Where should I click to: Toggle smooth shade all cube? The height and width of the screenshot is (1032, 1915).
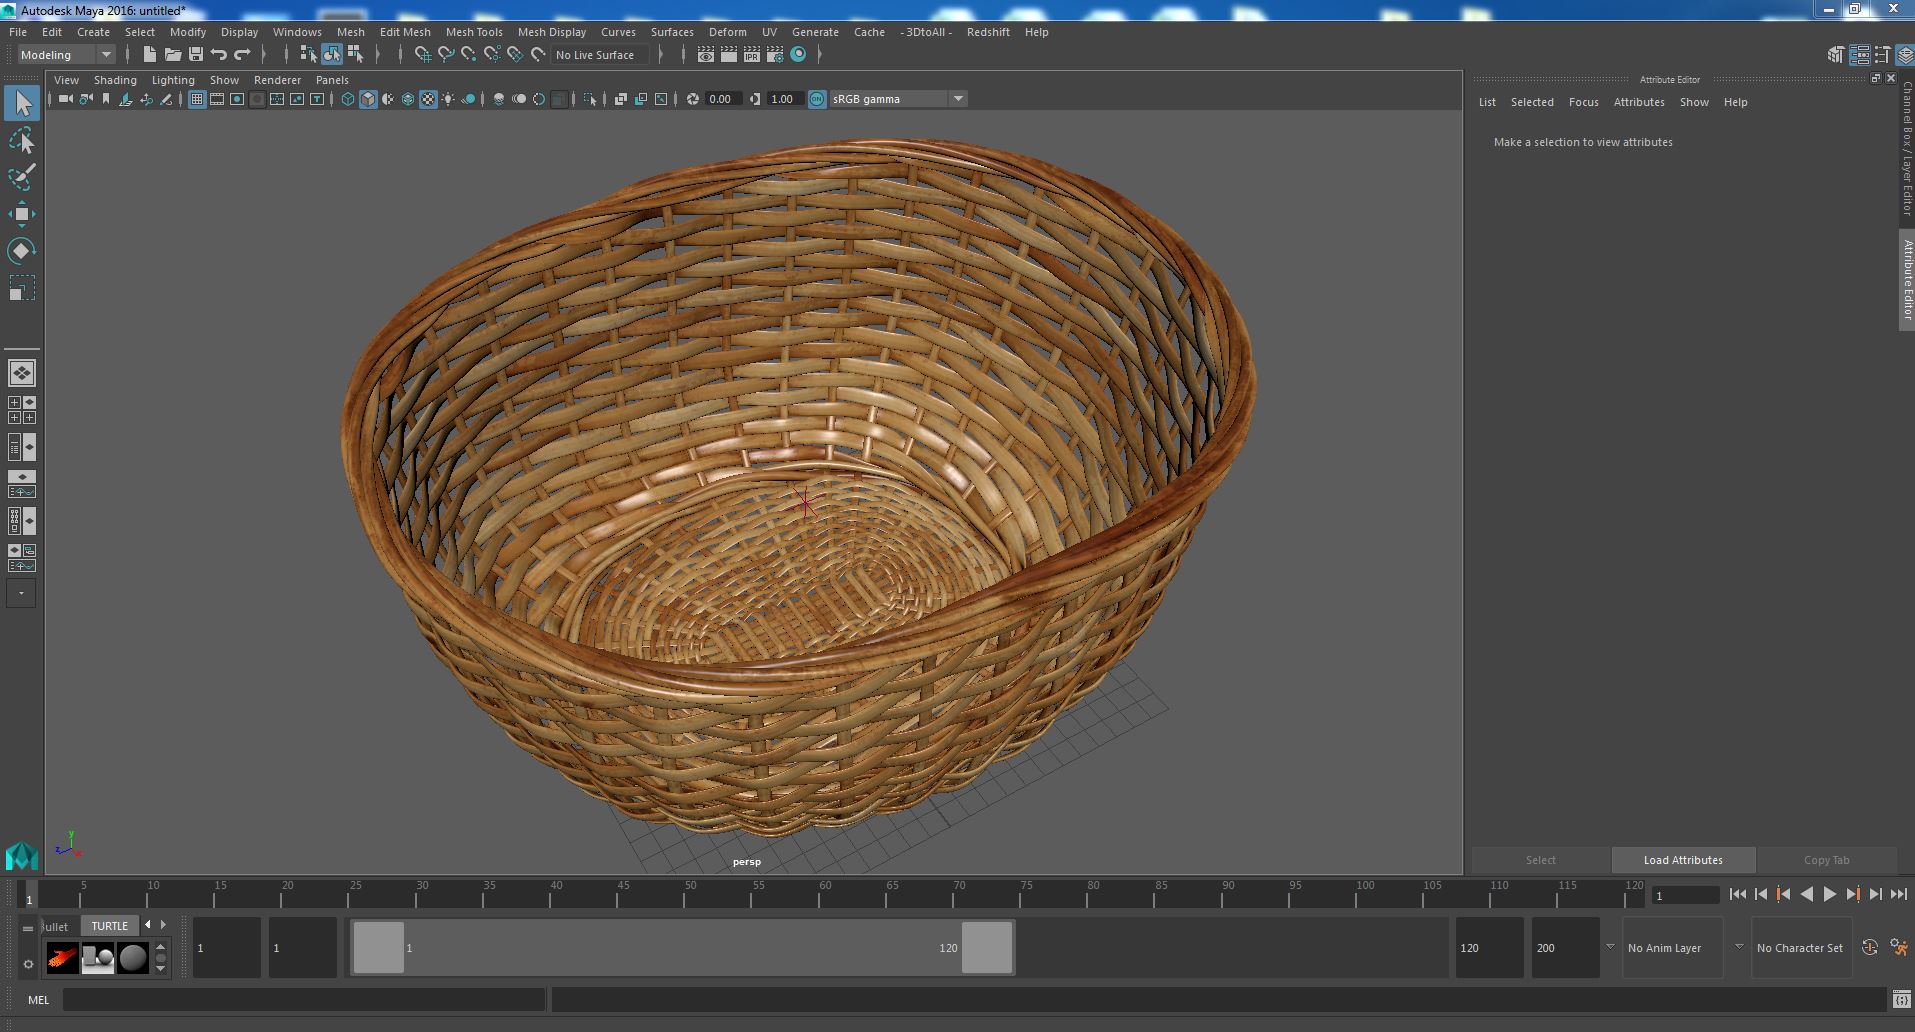coord(368,99)
